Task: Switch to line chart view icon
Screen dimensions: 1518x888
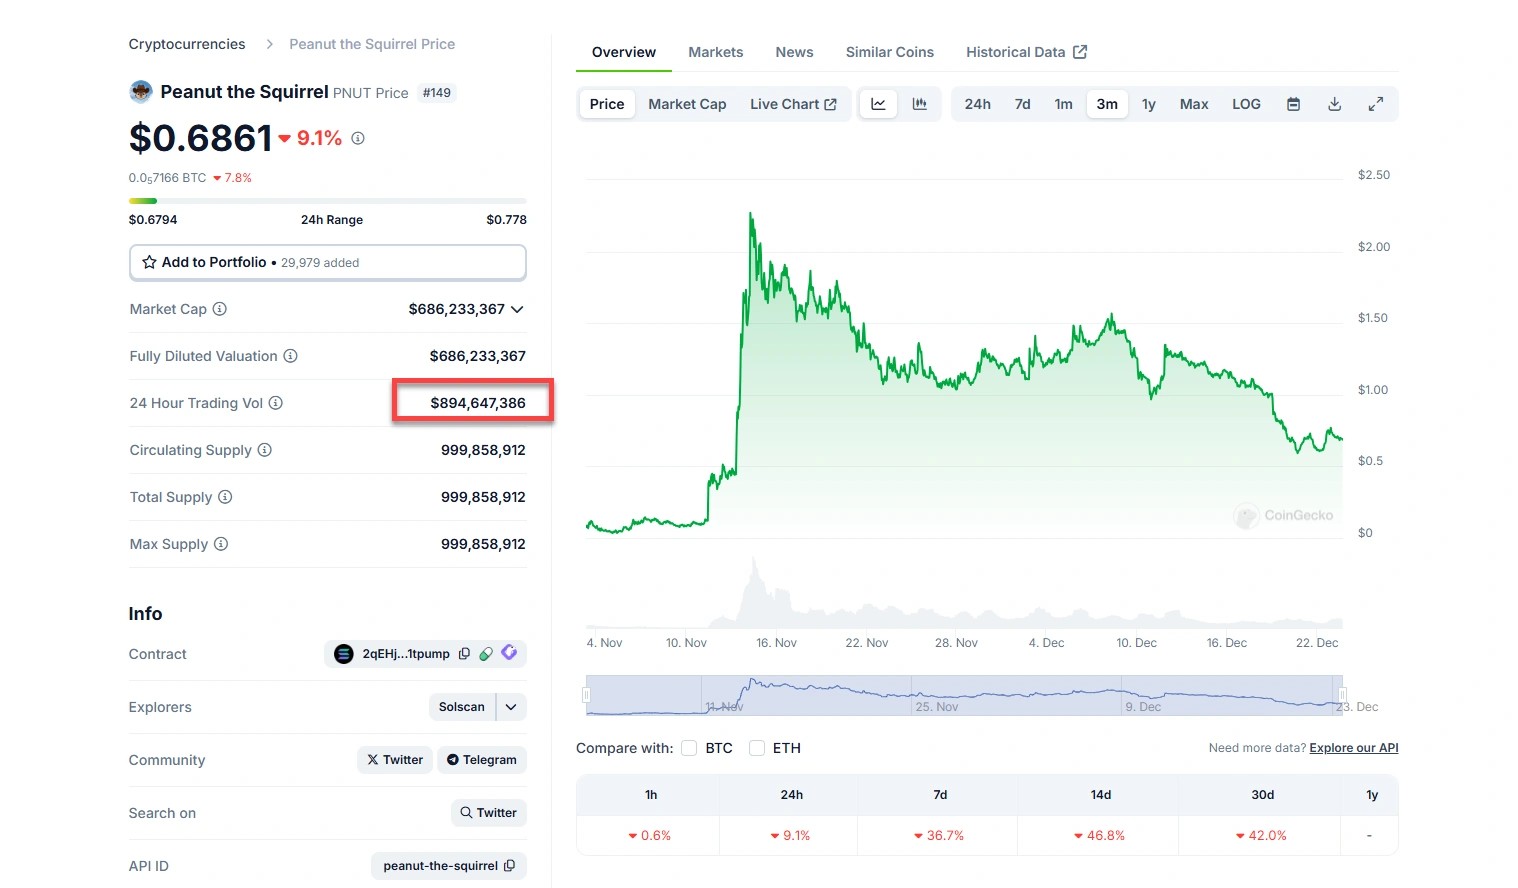Action: coord(878,104)
